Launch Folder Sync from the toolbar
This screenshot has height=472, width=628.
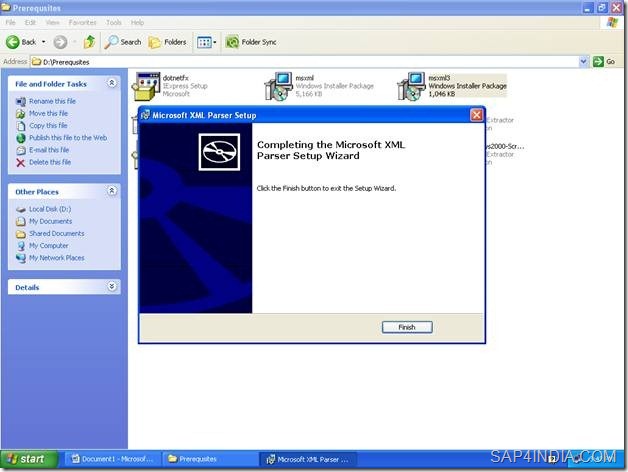(251, 42)
